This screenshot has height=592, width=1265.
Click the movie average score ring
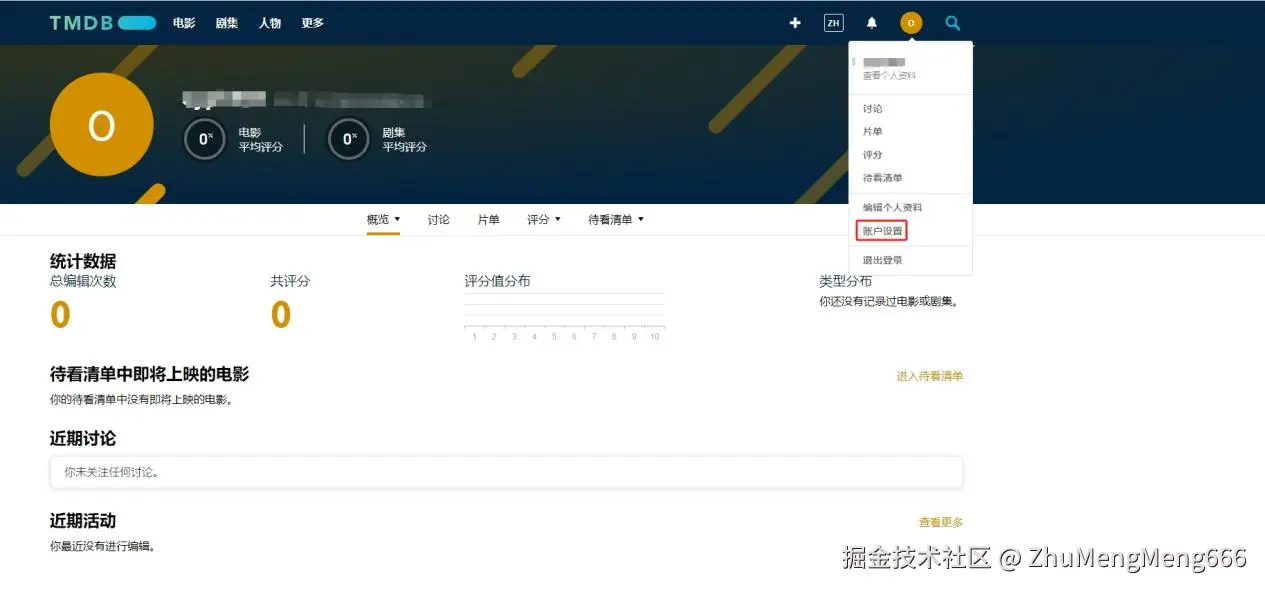[205, 139]
